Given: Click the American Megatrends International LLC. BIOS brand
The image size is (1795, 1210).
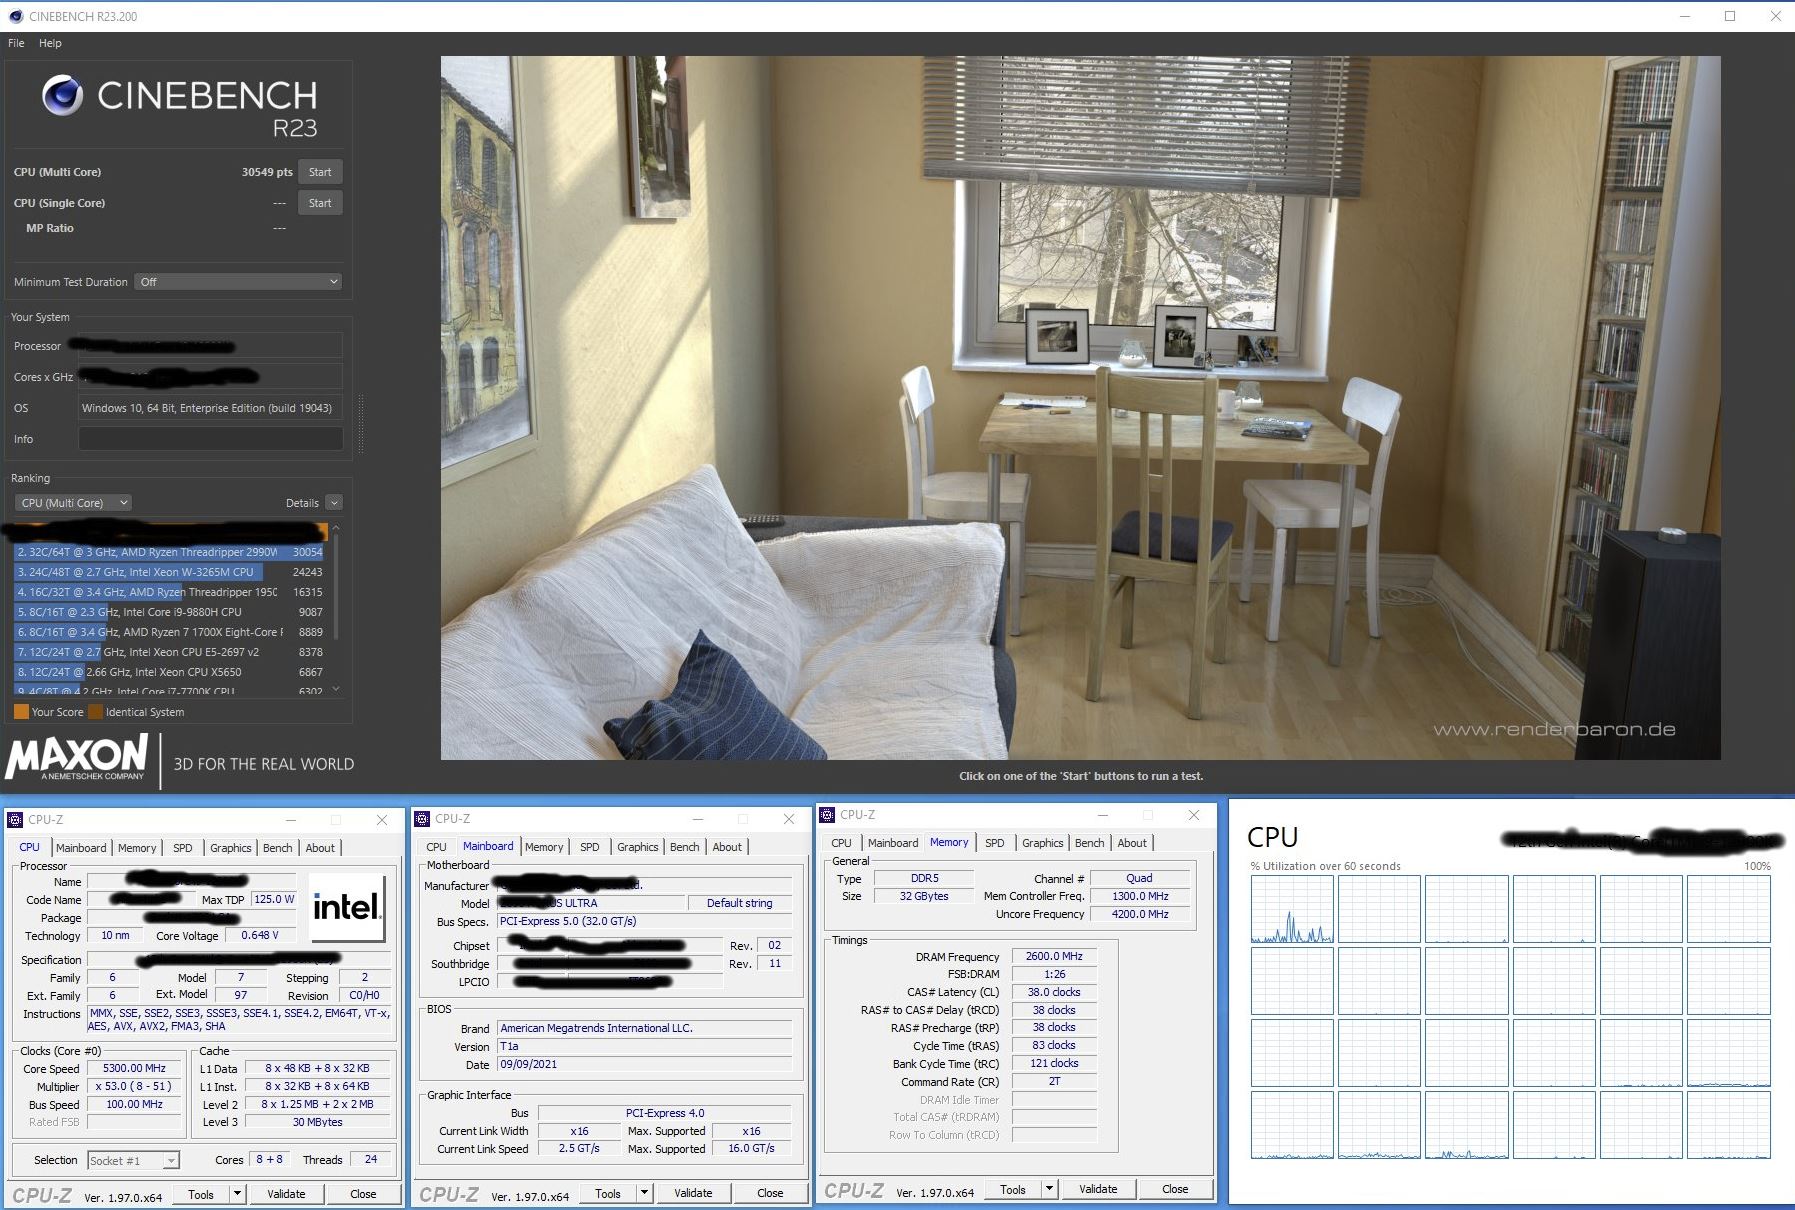Looking at the screenshot, I should (644, 1028).
